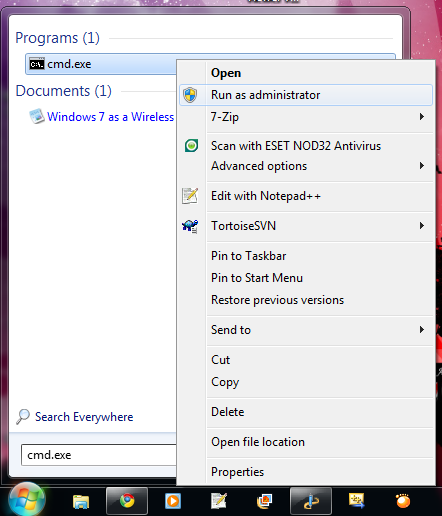Image resolution: width=442 pixels, height=516 pixels.
Task: Expand the 7-Zip submenu arrow
Action: 422,117
